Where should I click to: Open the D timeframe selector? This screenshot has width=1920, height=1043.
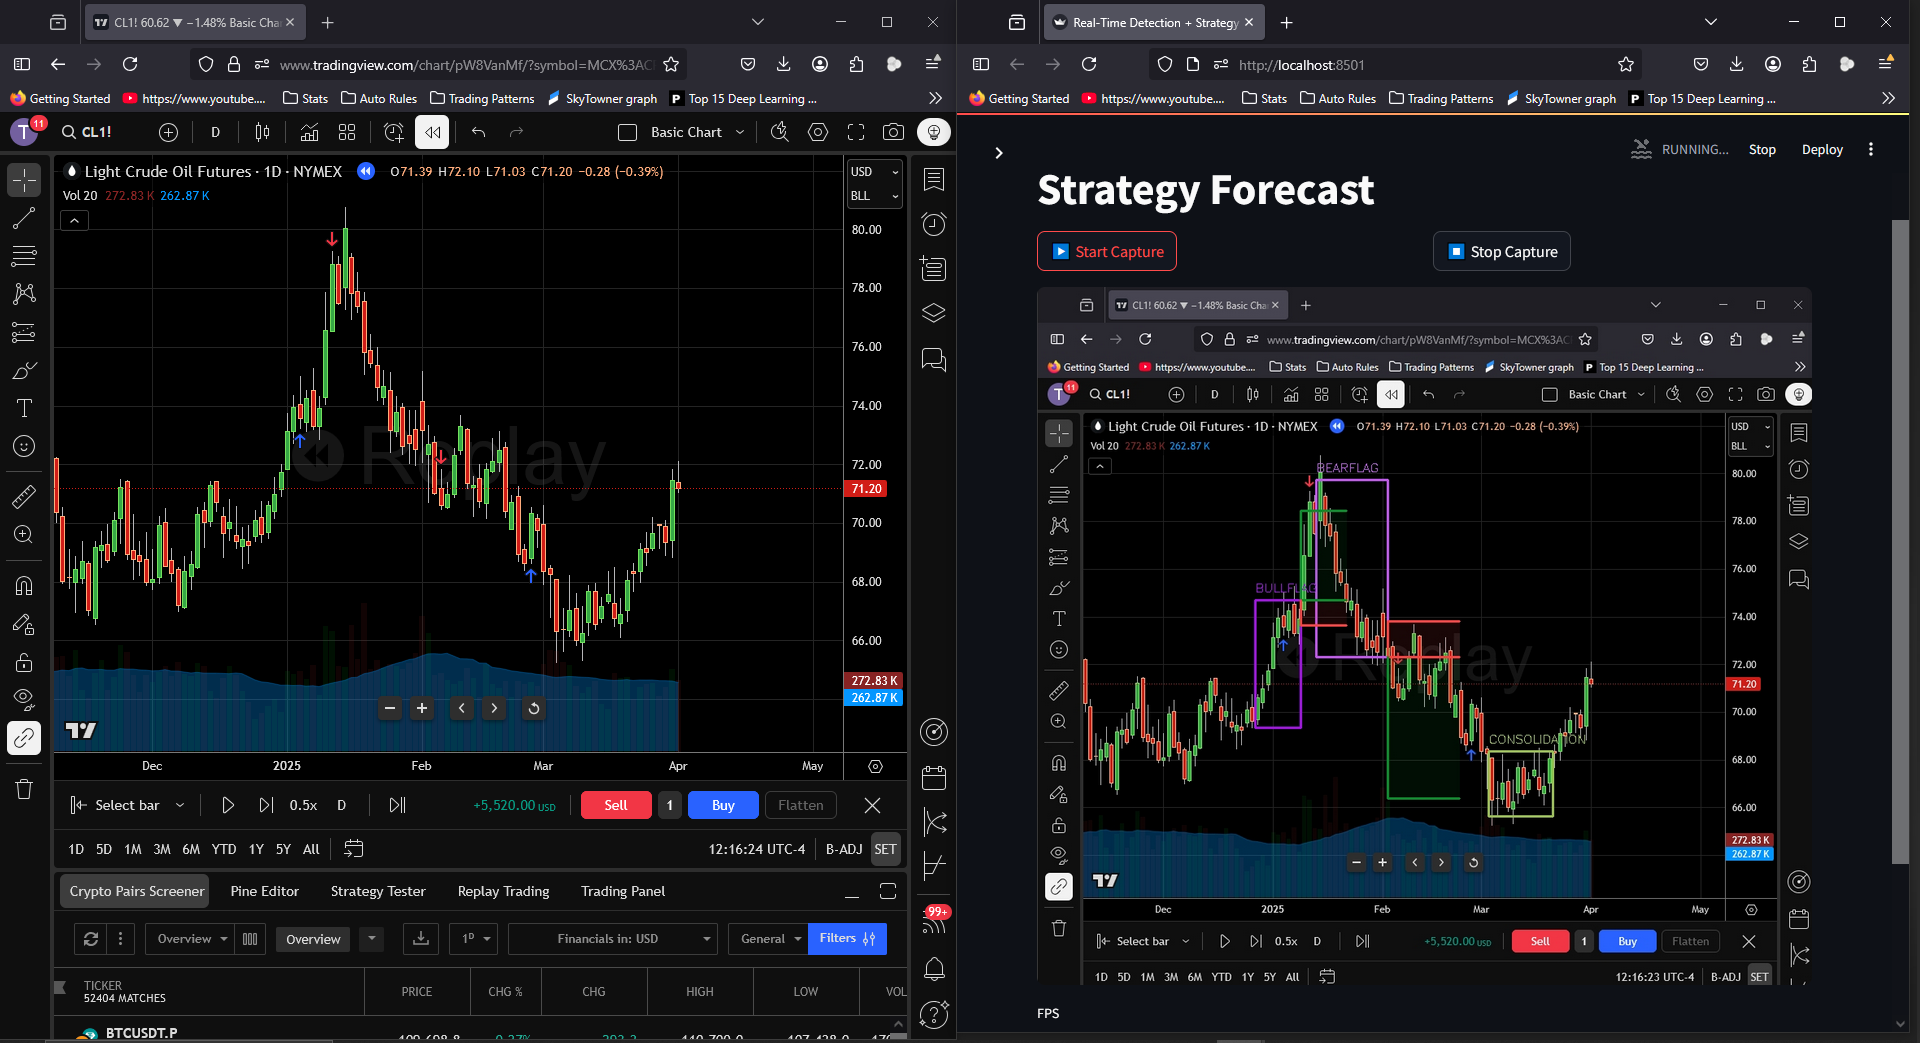[x=215, y=132]
